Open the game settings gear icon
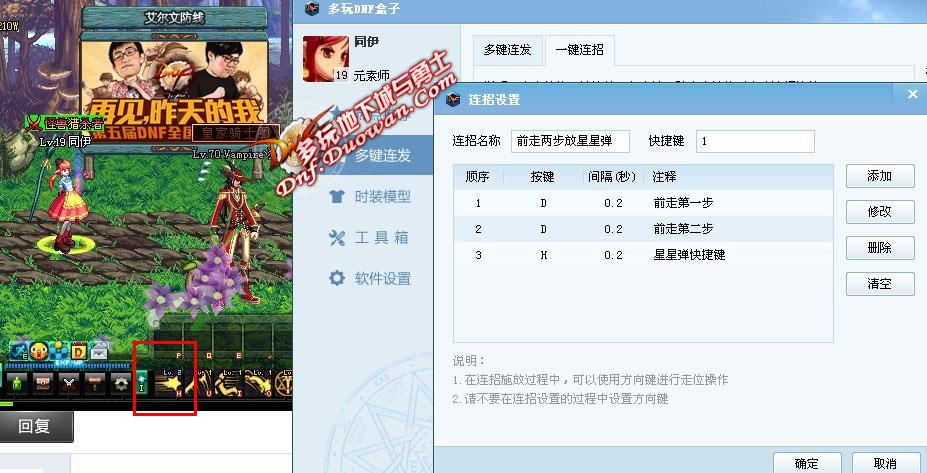927x473 pixels. 121,384
